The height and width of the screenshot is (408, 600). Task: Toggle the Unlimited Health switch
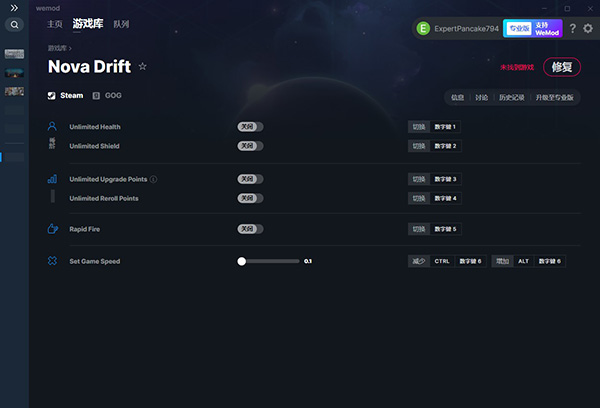250,127
